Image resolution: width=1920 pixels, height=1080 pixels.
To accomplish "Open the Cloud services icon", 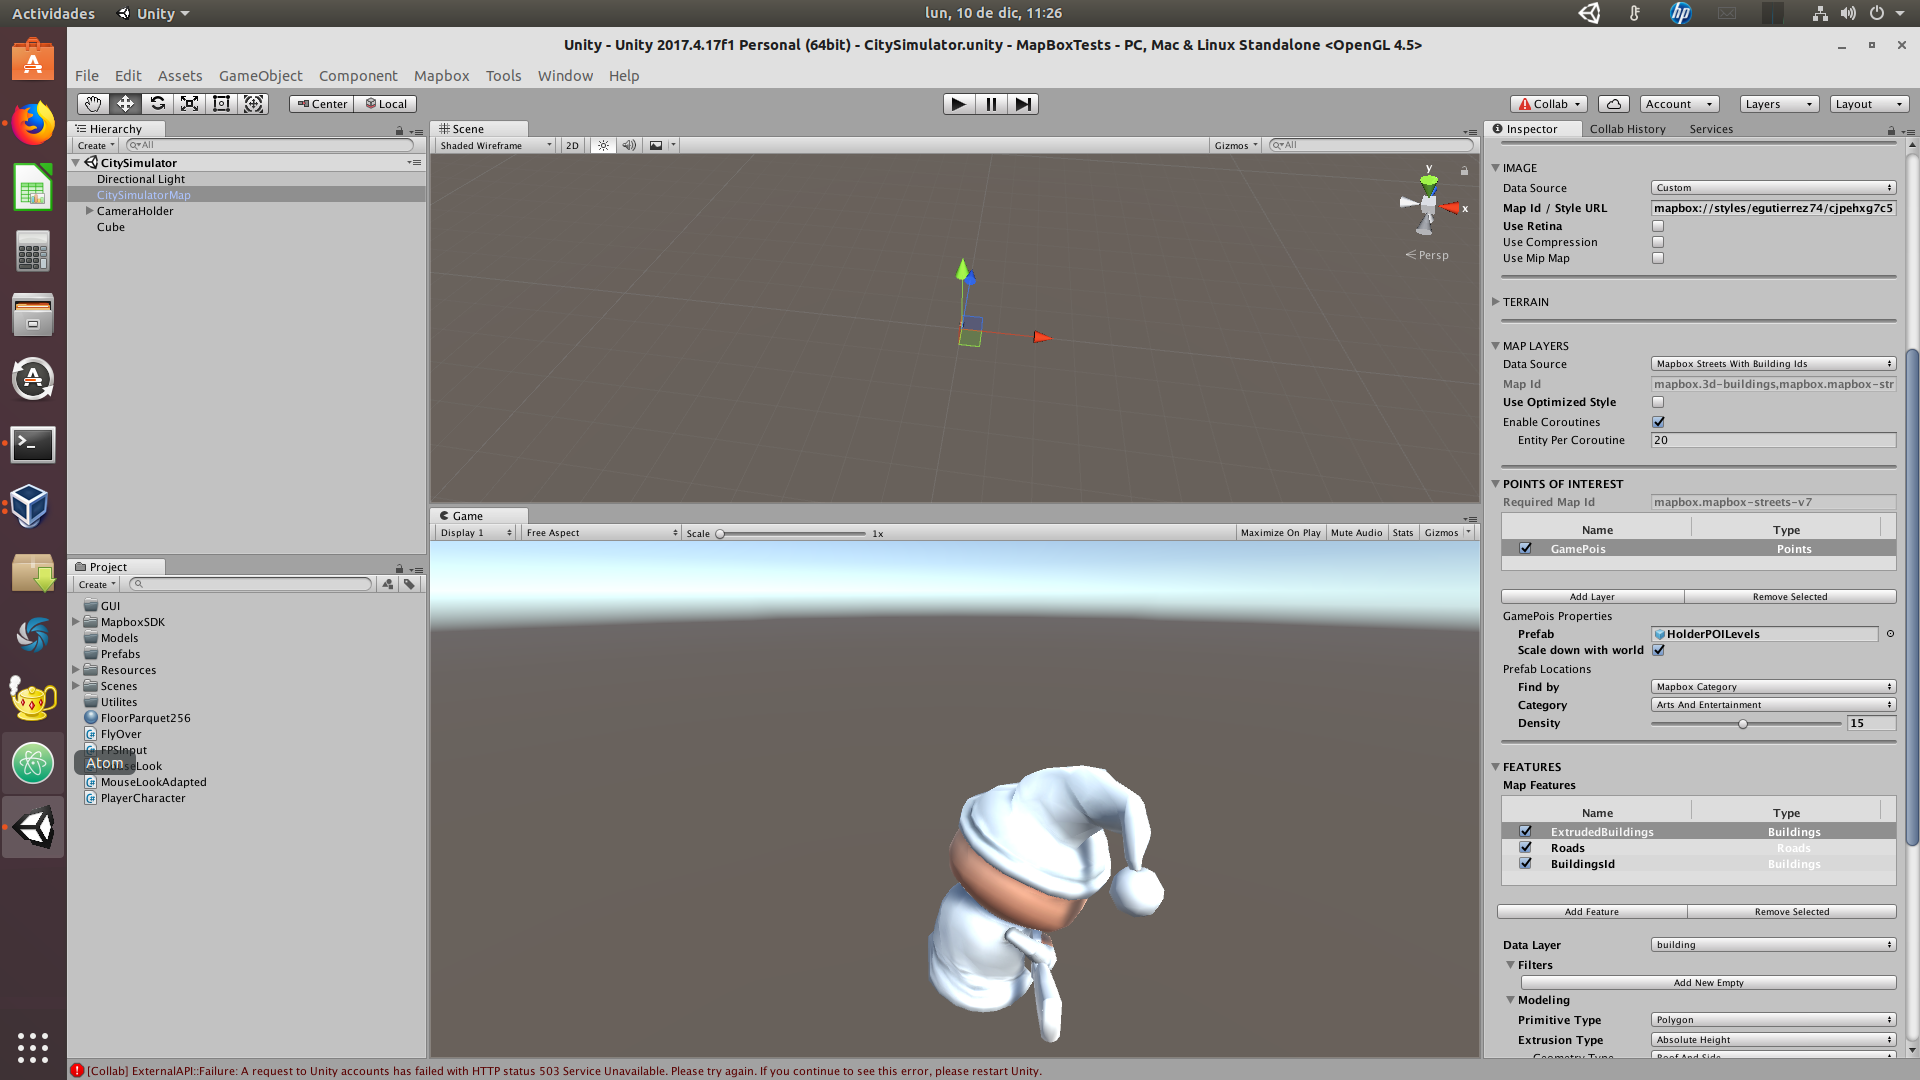I will click(1613, 104).
